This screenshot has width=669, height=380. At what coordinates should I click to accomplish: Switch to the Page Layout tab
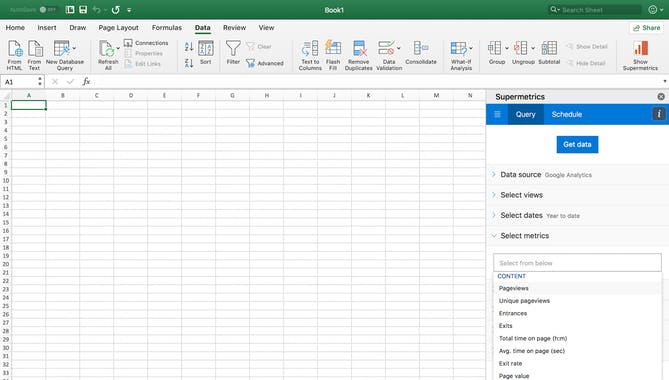[x=118, y=27]
